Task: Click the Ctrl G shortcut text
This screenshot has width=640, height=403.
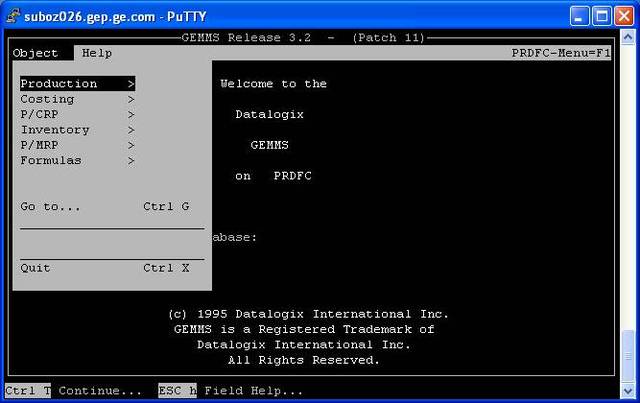Action: pyautogui.click(x=166, y=207)
